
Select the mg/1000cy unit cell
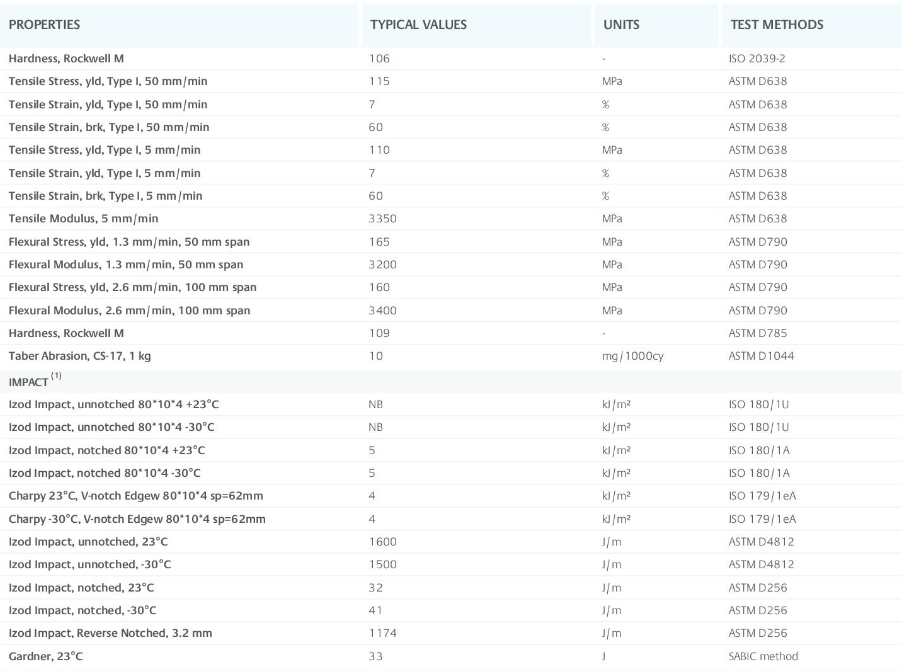coord(626,356)
